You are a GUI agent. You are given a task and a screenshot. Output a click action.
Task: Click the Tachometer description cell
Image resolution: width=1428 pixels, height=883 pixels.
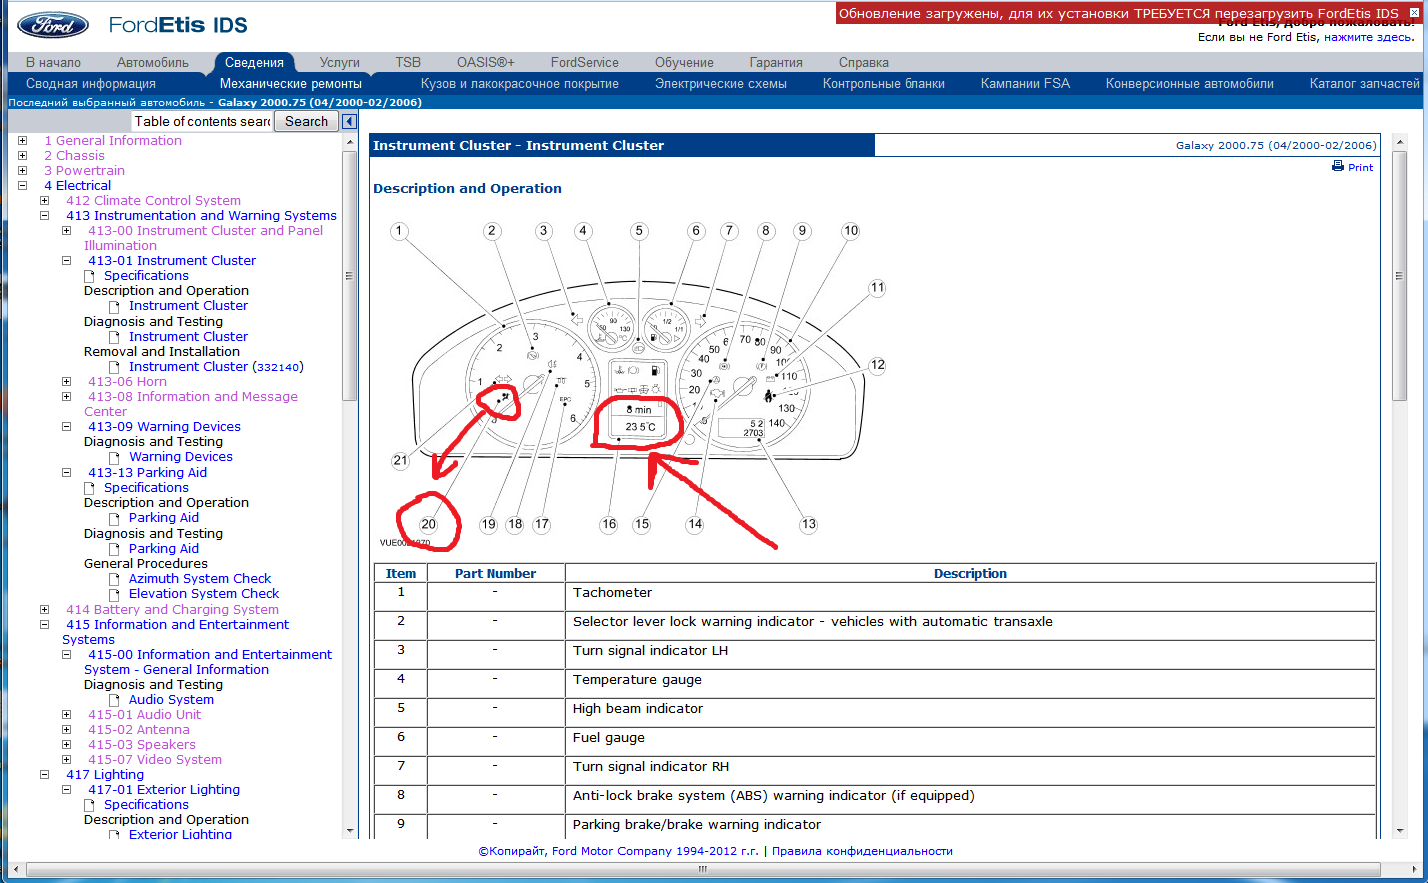(x=970, y=596)
